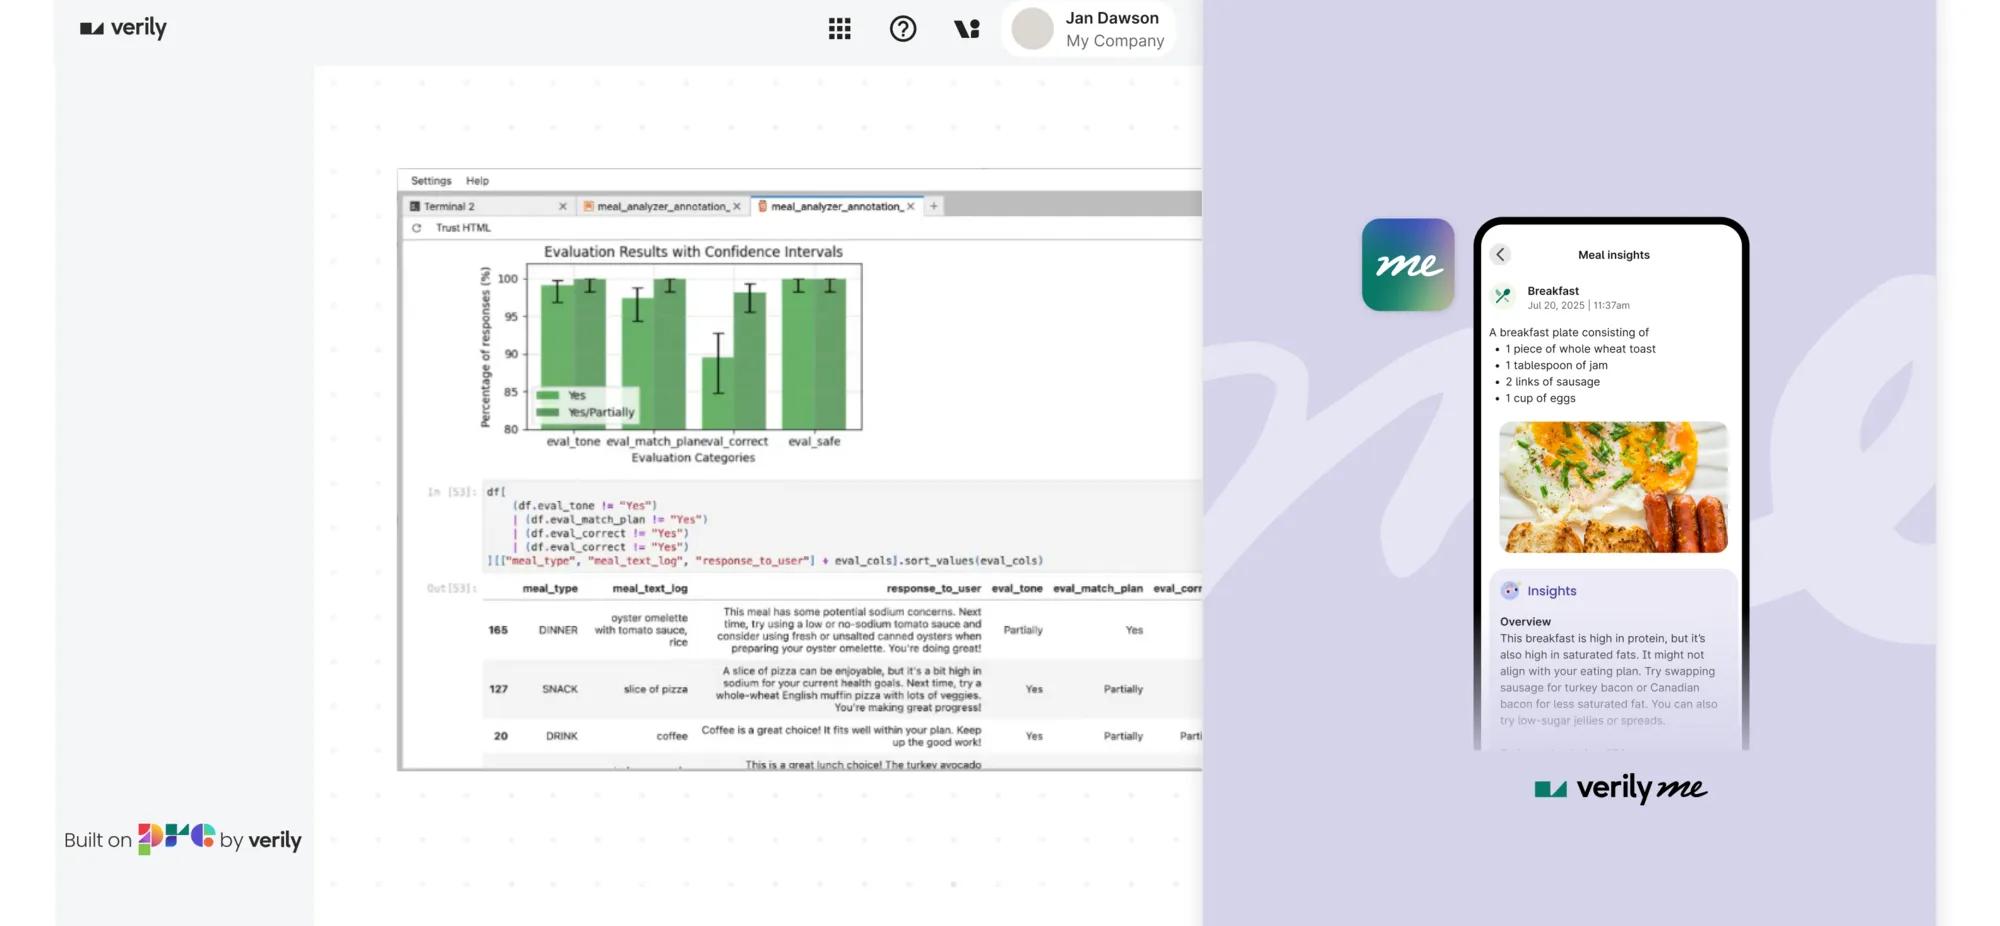Open the Settings menu
This screenshot has width=2000, height=926.
tap(430, 181)
